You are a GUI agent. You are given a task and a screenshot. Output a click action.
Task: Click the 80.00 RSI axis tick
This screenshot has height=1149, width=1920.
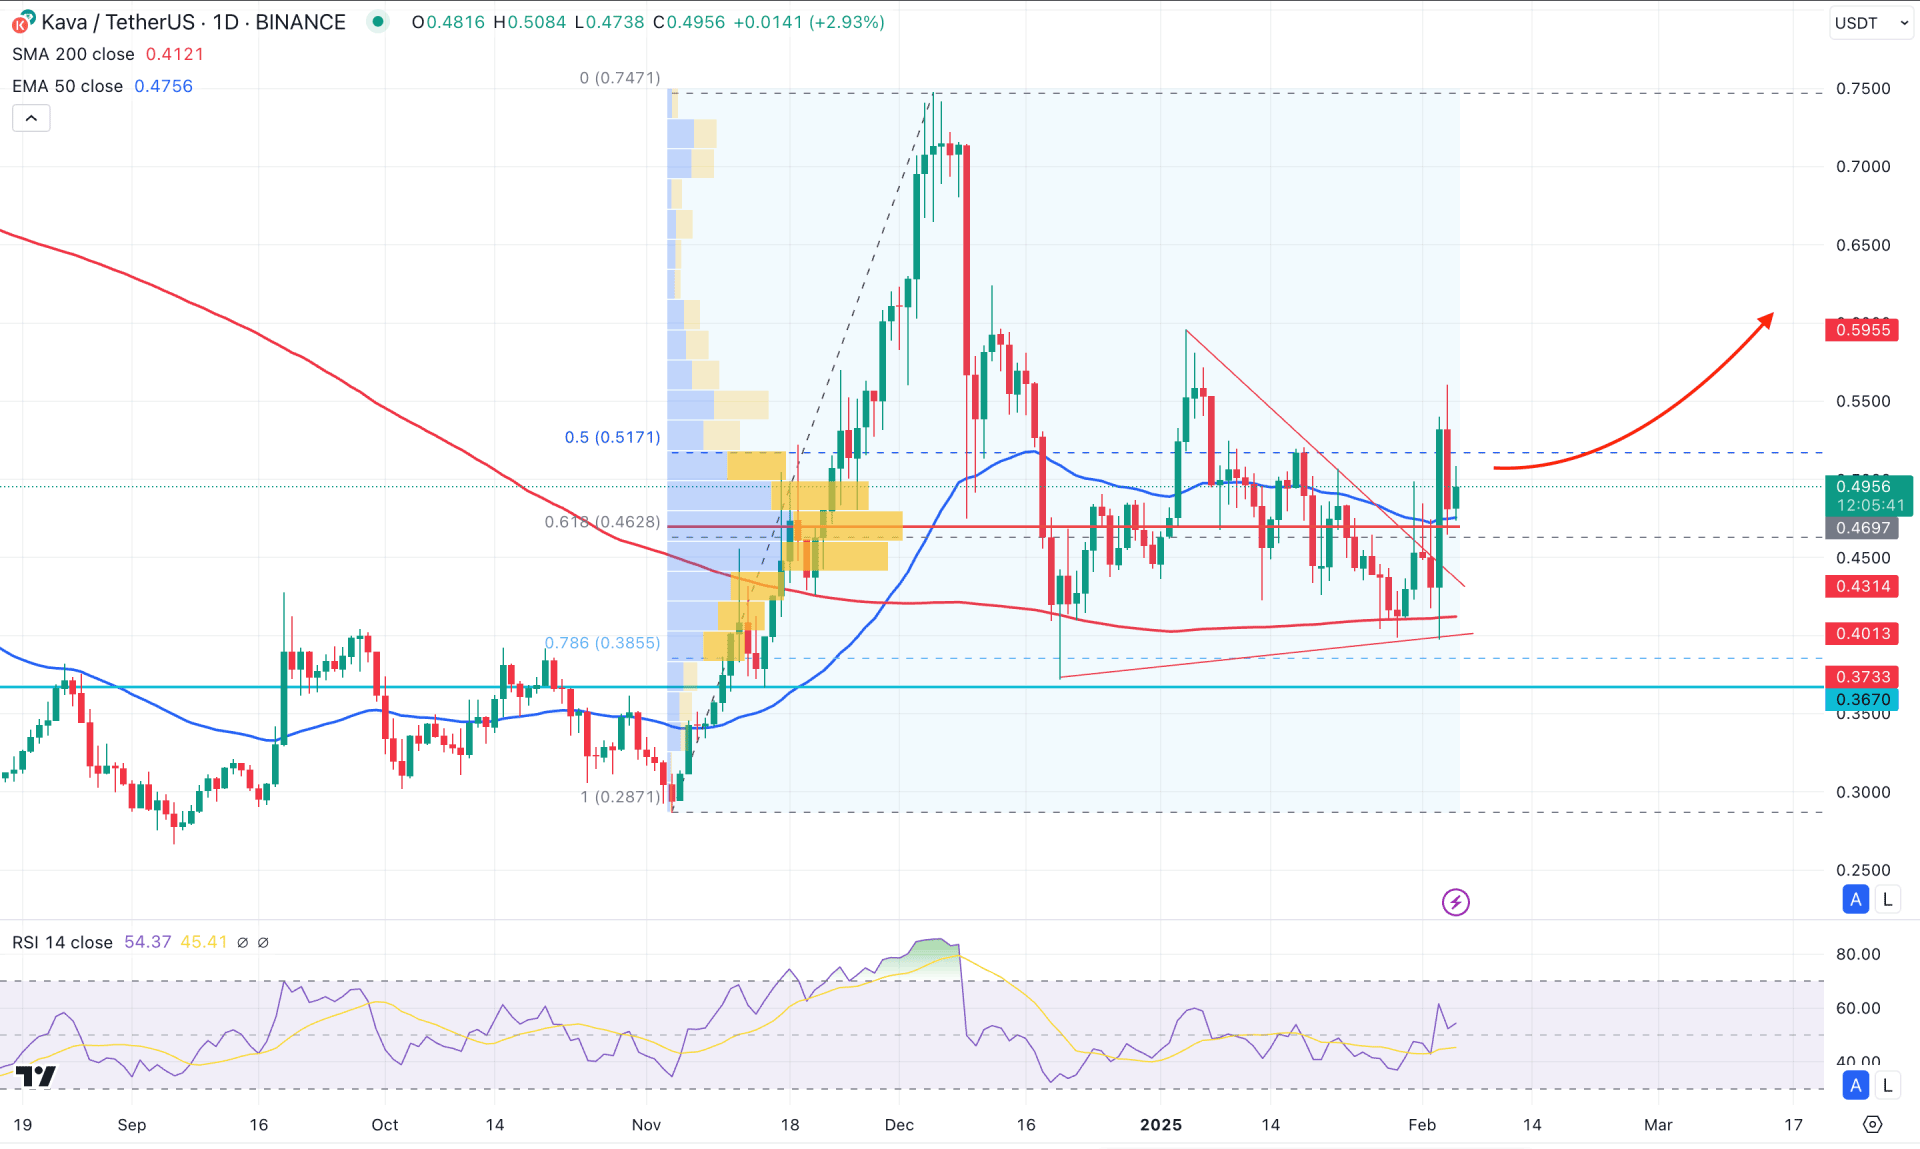1858,954
